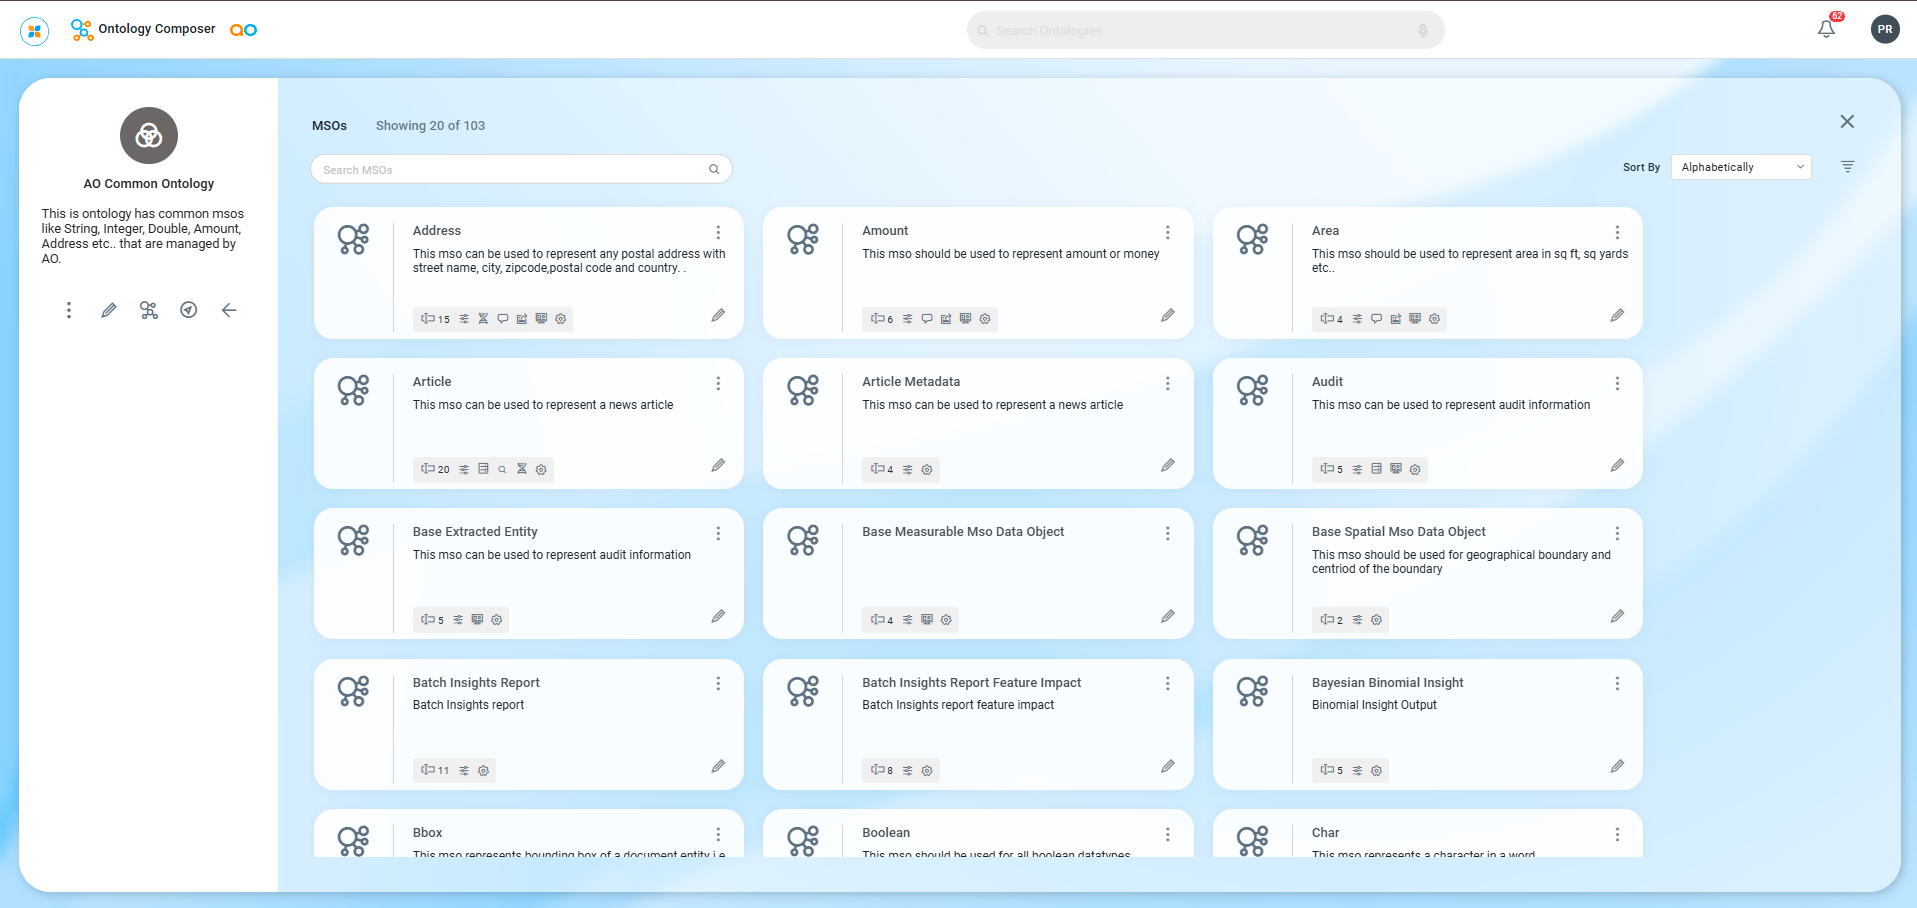Click the Bayesian Binomial Insight title
The height and width of the screenshot is (908, 1917).
click(x=1387, y=683)
